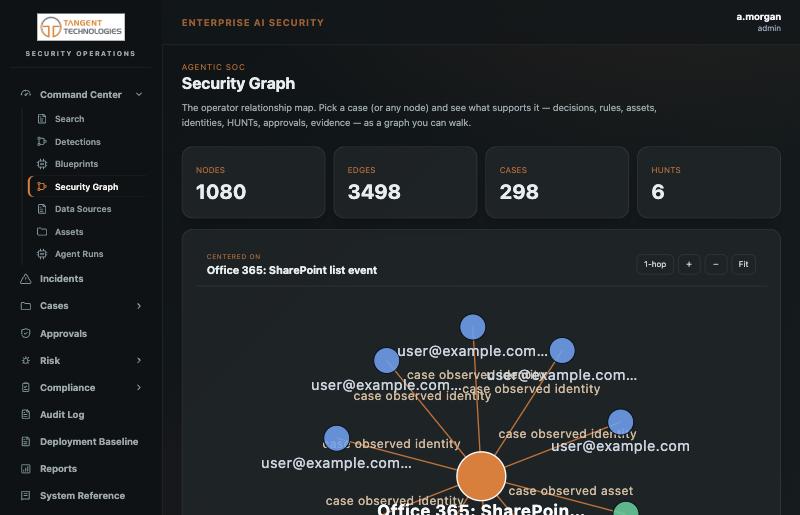
Task: Select the orange Office 365 SharePoint center node
Action: (481, 476)
